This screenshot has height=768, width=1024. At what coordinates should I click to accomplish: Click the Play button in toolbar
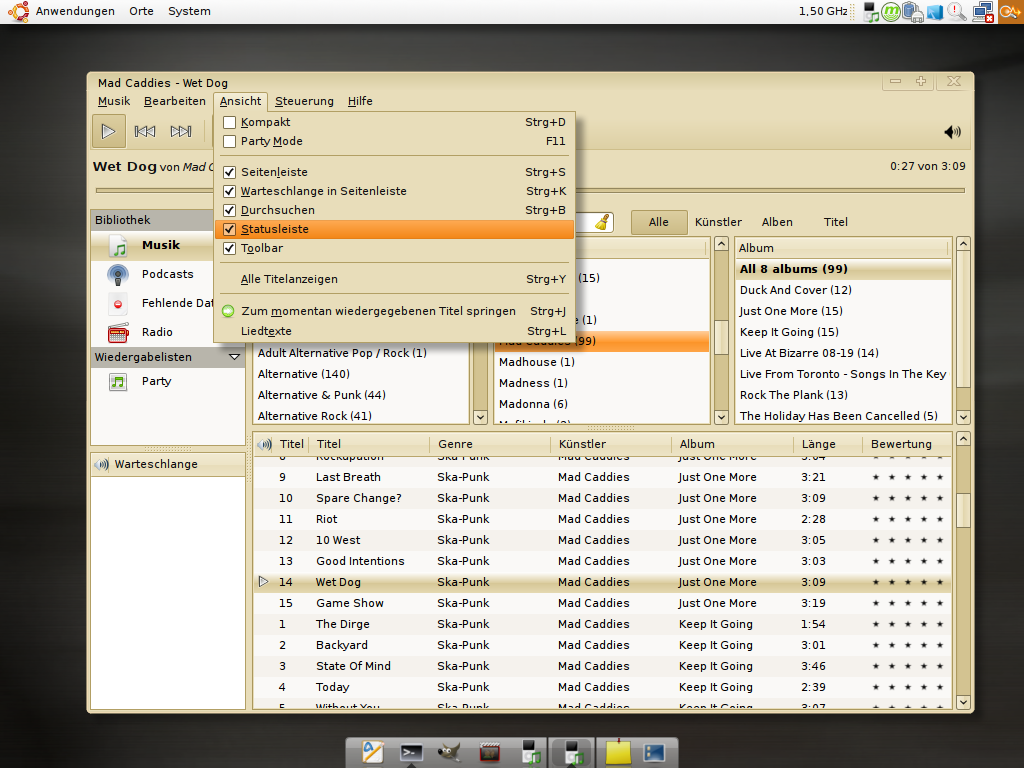coord(109,131)
